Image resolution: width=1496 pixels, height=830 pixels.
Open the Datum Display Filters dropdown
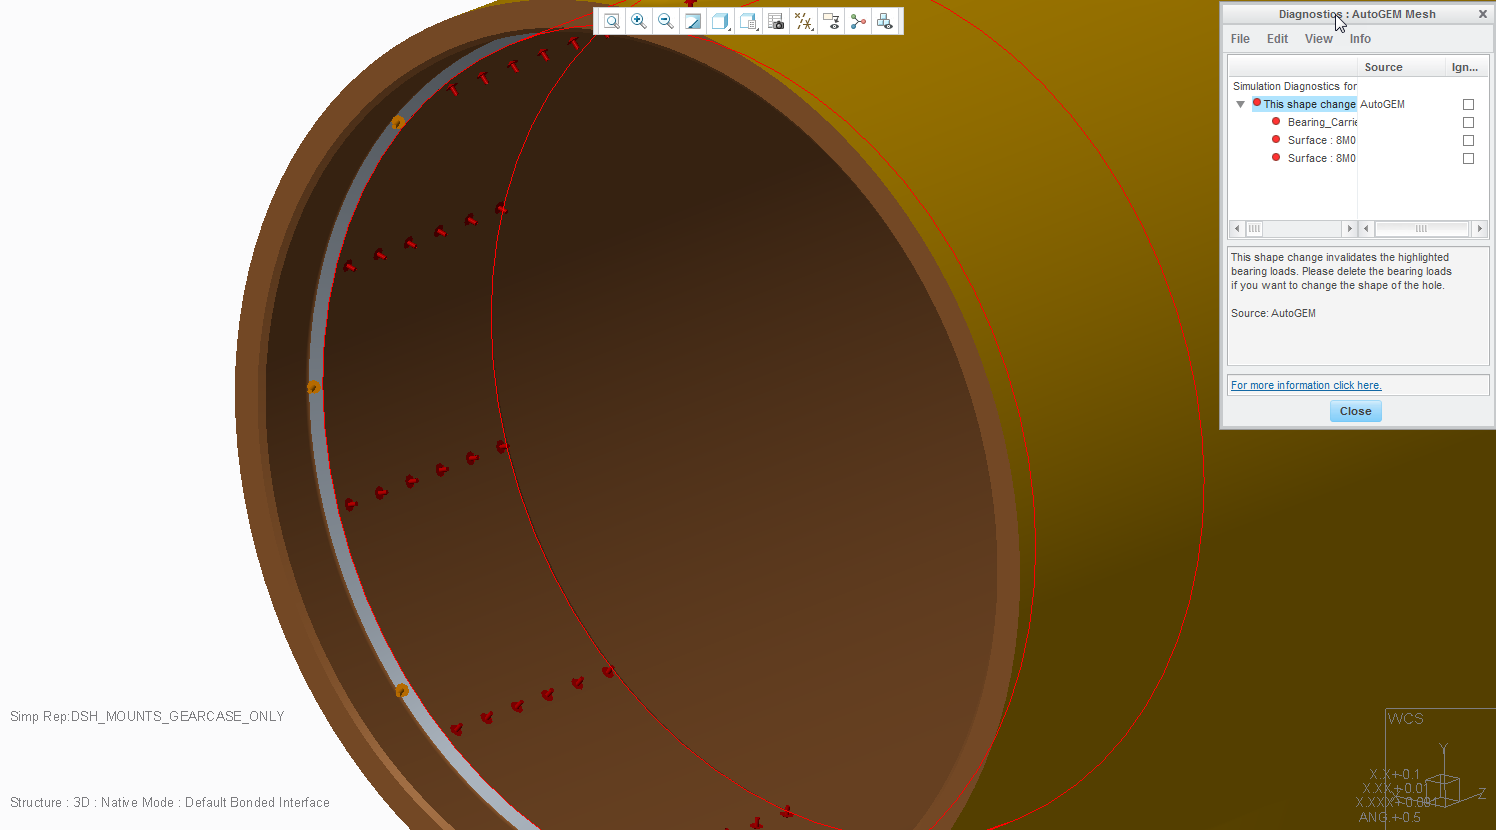tap(804, 21)
